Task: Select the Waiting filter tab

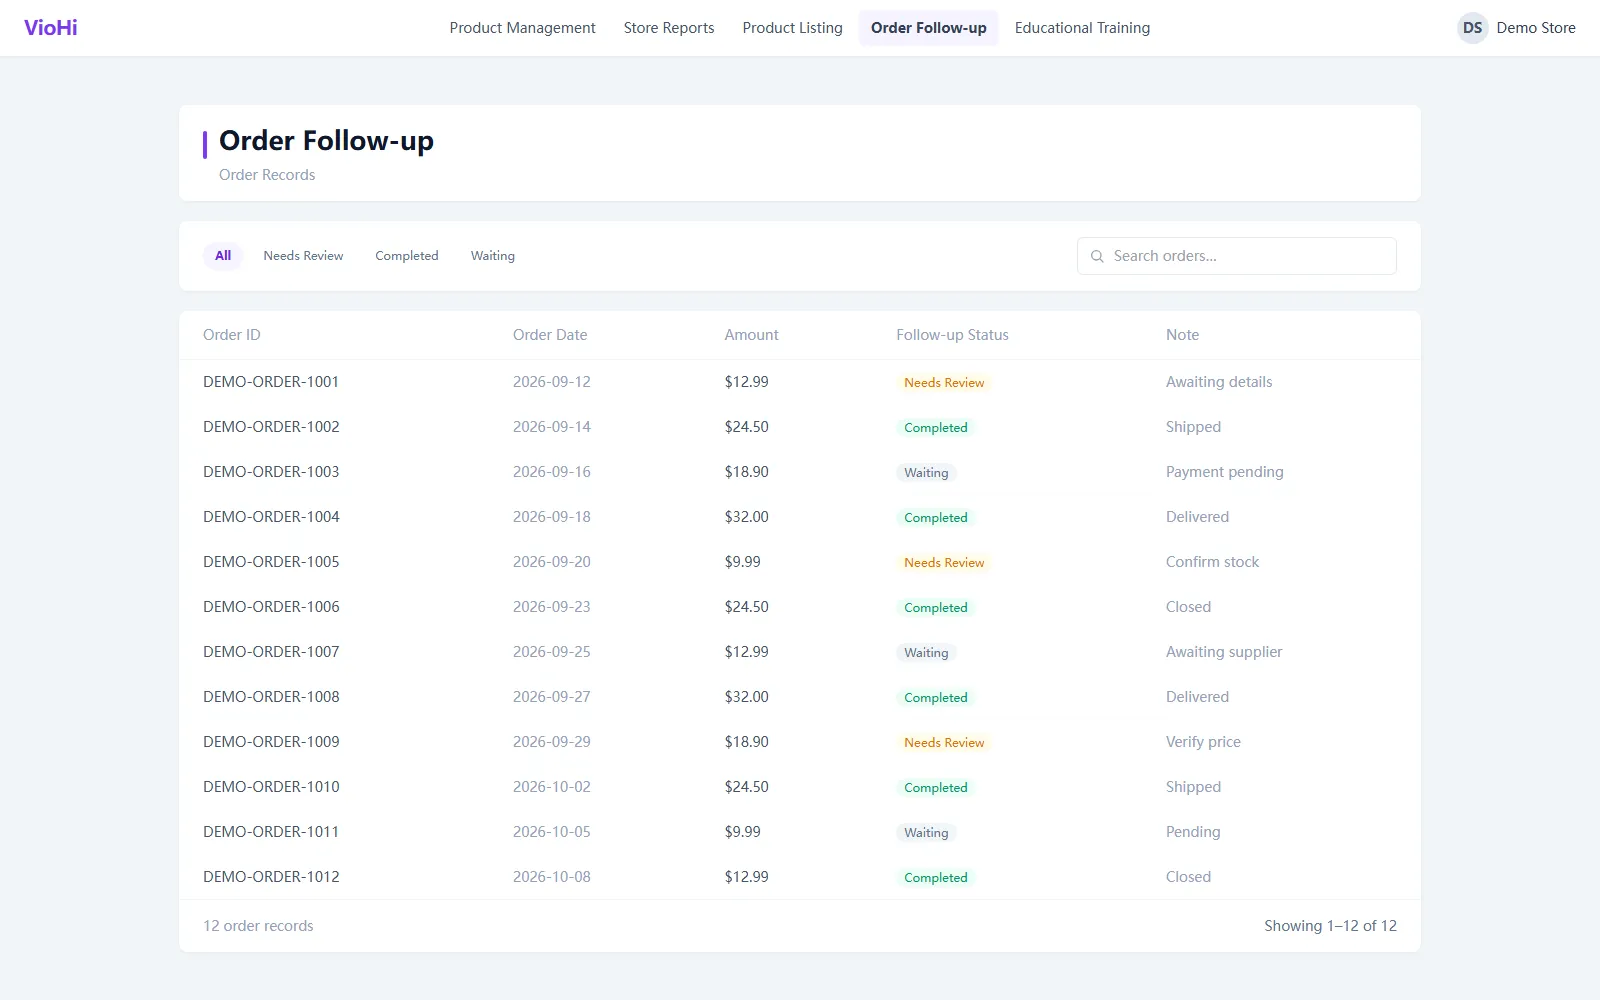Action: 493,256
